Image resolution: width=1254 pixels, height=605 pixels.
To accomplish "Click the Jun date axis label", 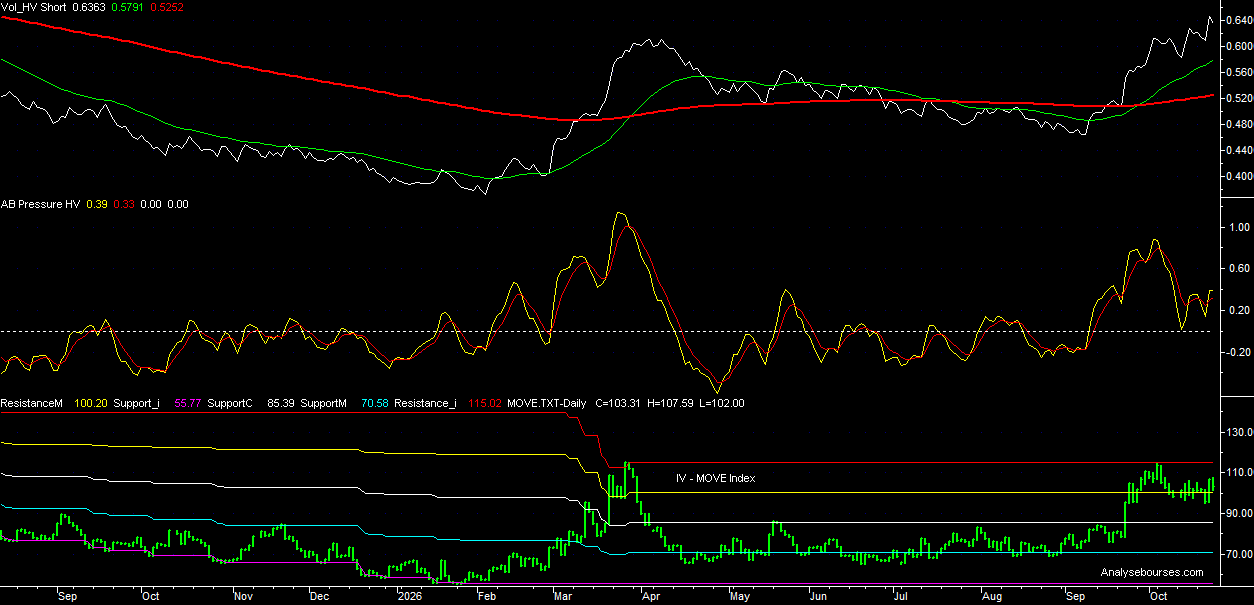I will [x=818, y=595].
